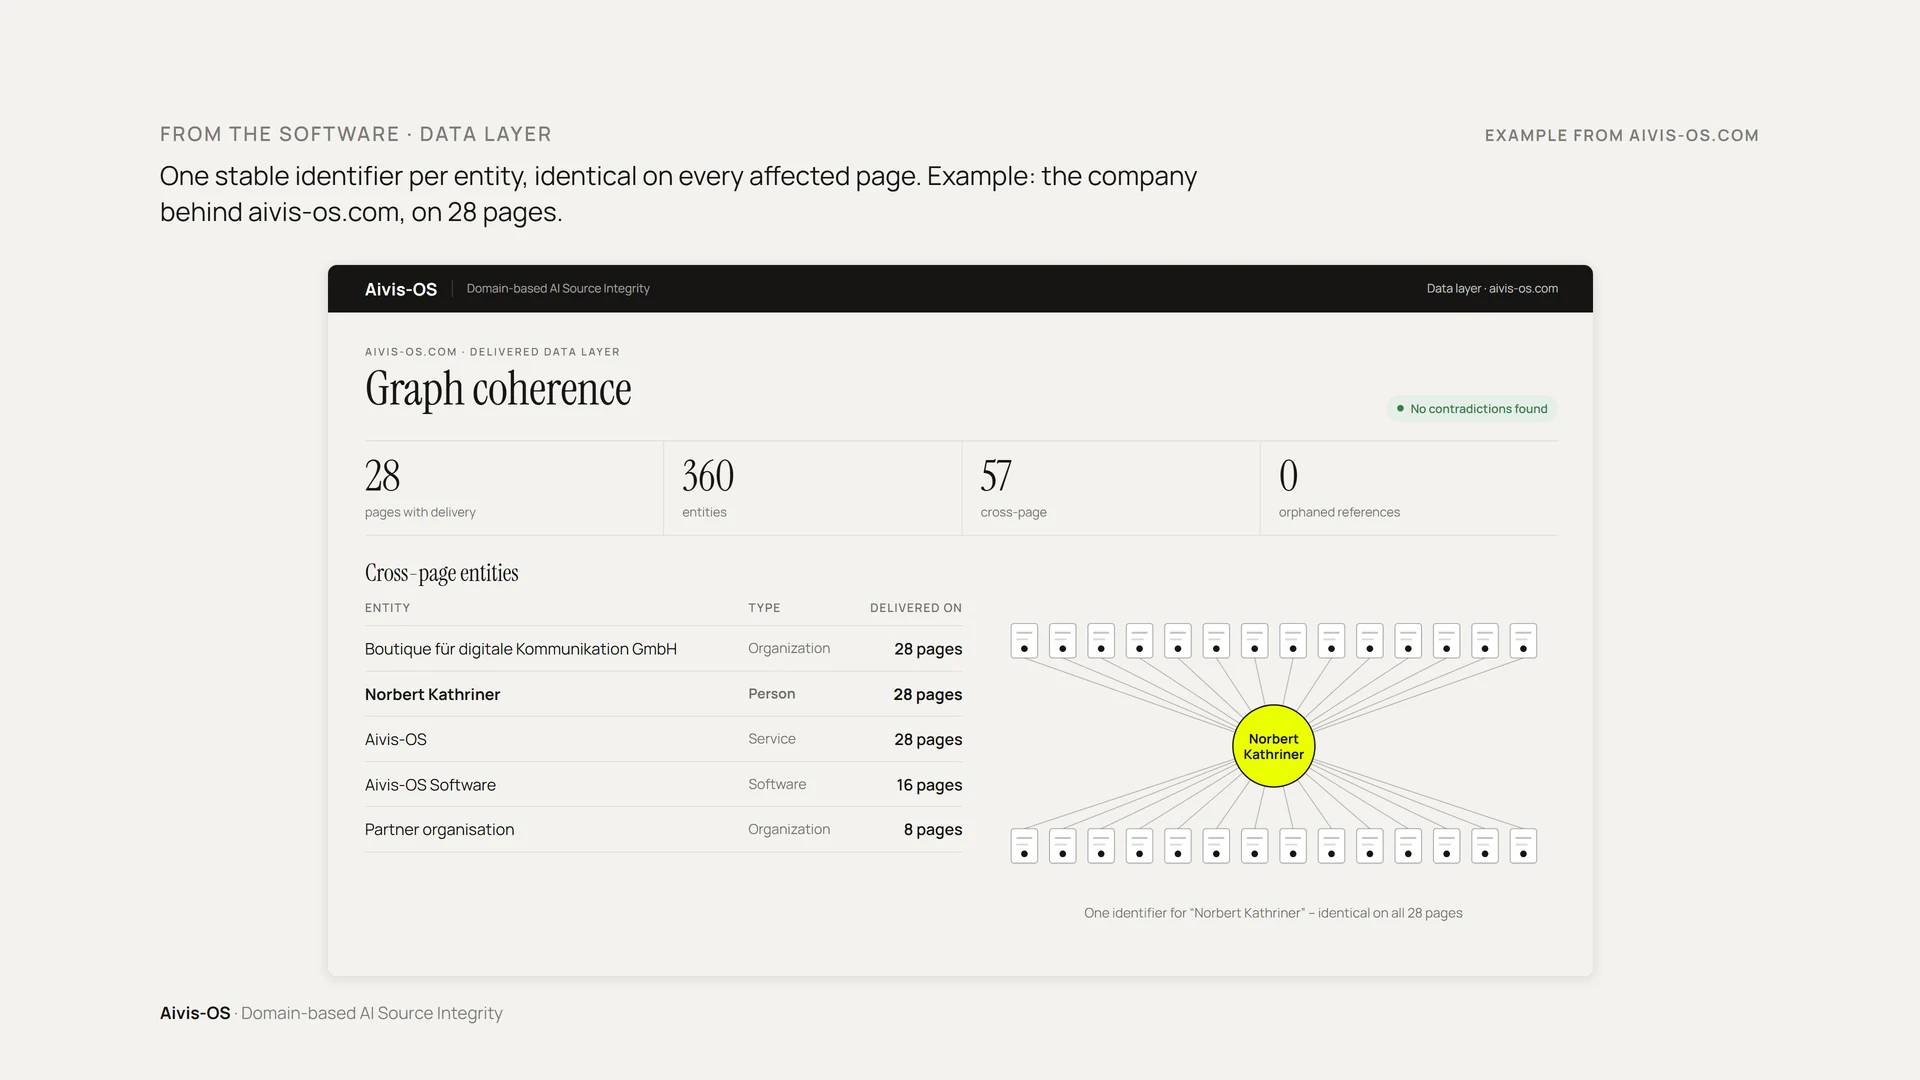Viewport: 1920px width, 1080px height.
Task: Select the 'Norbert Kathriner' entity in the table
Action: pyautogui.click(x=432, y=695)
